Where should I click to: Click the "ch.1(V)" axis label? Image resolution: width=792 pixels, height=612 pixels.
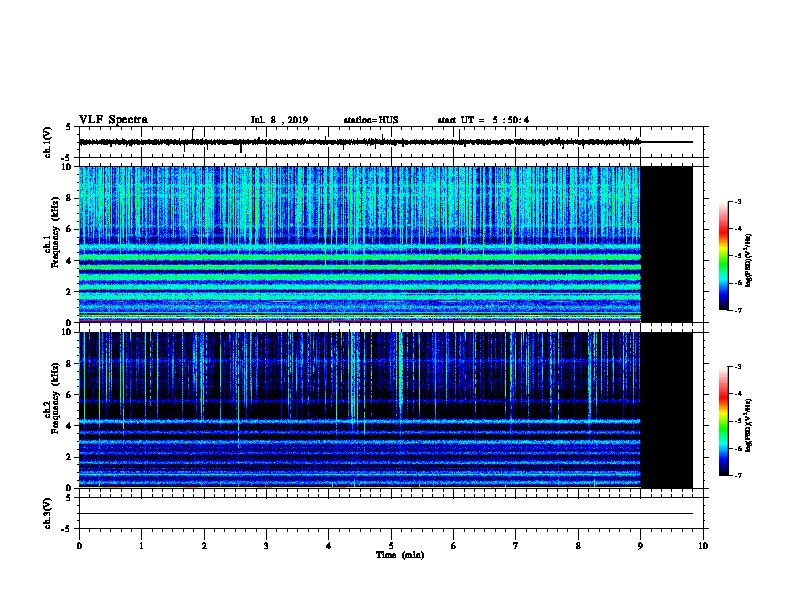[48, 142]
